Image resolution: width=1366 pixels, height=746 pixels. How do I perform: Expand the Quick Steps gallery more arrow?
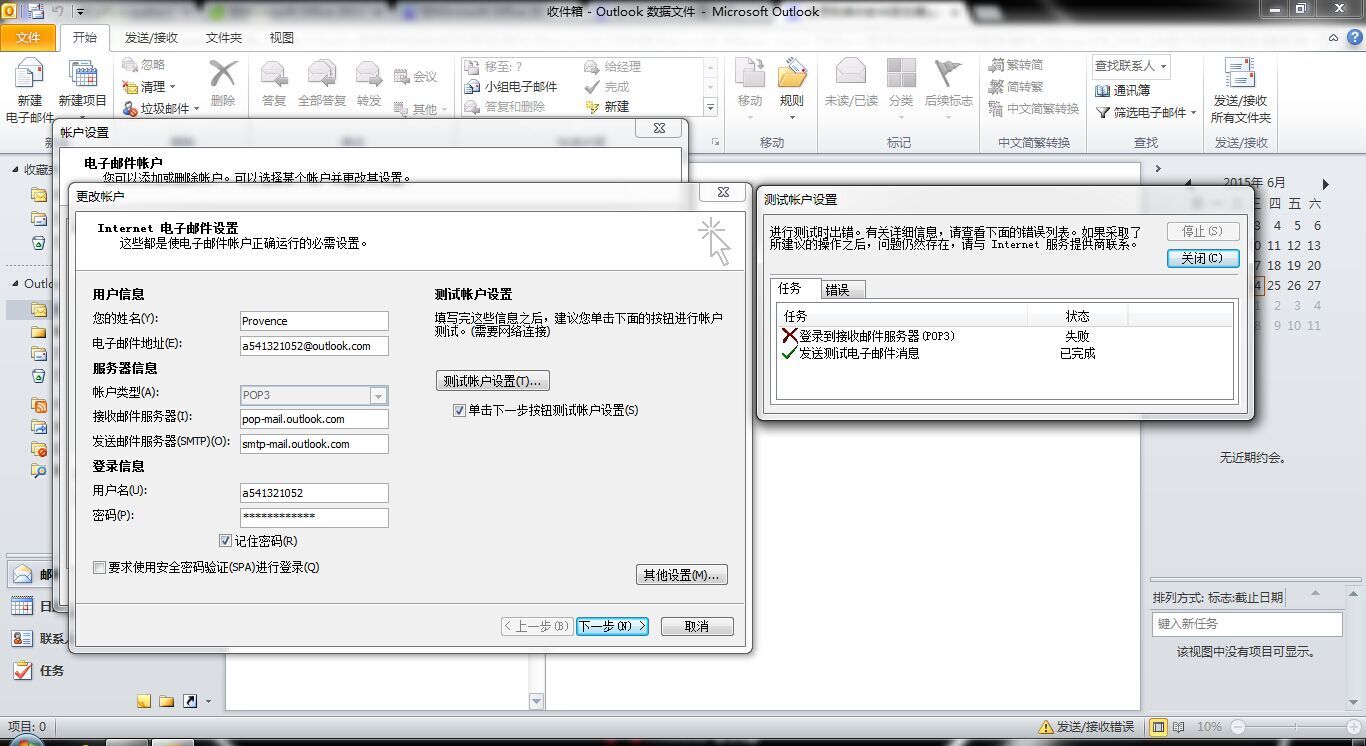[711, 107]
